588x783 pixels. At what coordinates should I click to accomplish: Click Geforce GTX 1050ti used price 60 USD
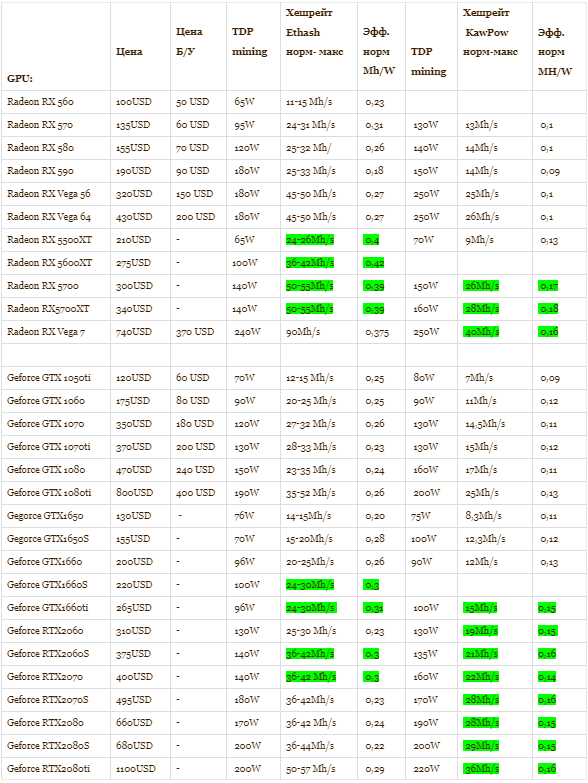click(x=192, y=378)
